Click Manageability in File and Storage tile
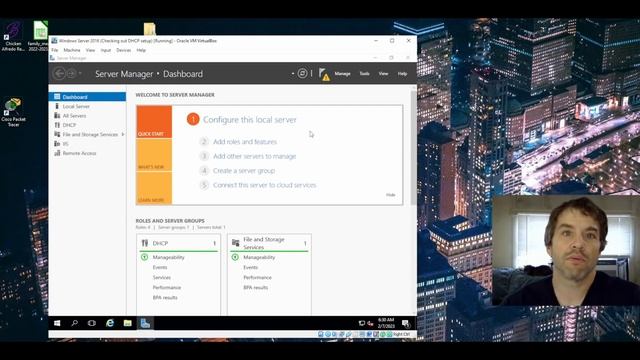640x360 pixels. (259, 258)
